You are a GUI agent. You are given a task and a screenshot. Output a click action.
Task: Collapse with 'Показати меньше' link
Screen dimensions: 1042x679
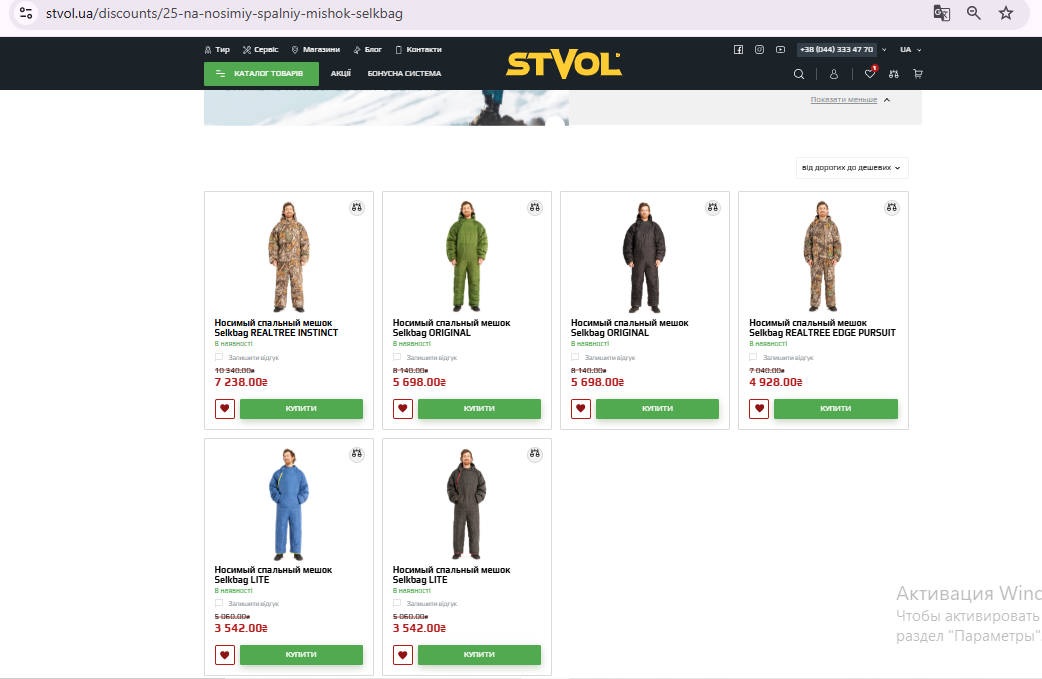pyautogui.click(x=844, y=100)
